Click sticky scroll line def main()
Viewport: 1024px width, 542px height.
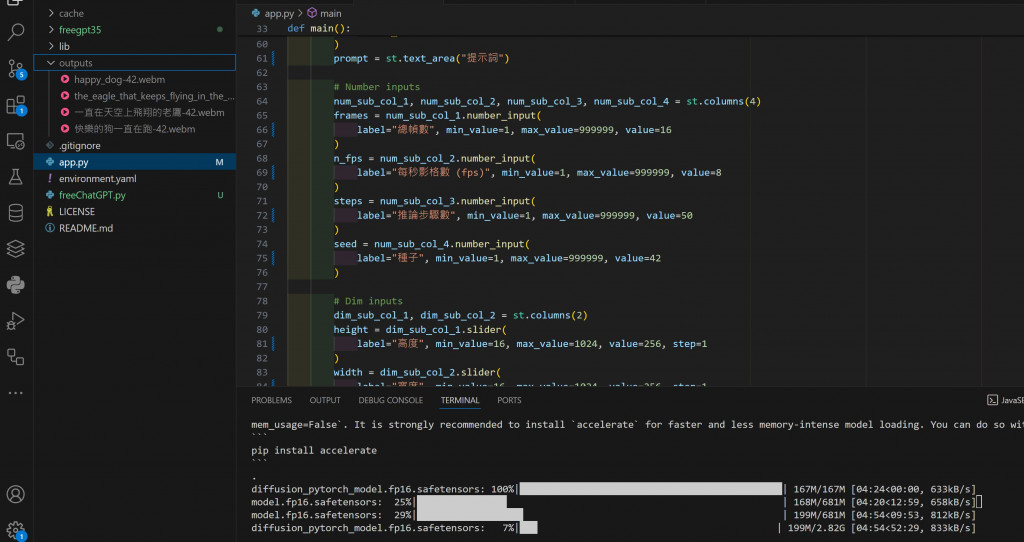pyautogui.click(x=319, y=29)
